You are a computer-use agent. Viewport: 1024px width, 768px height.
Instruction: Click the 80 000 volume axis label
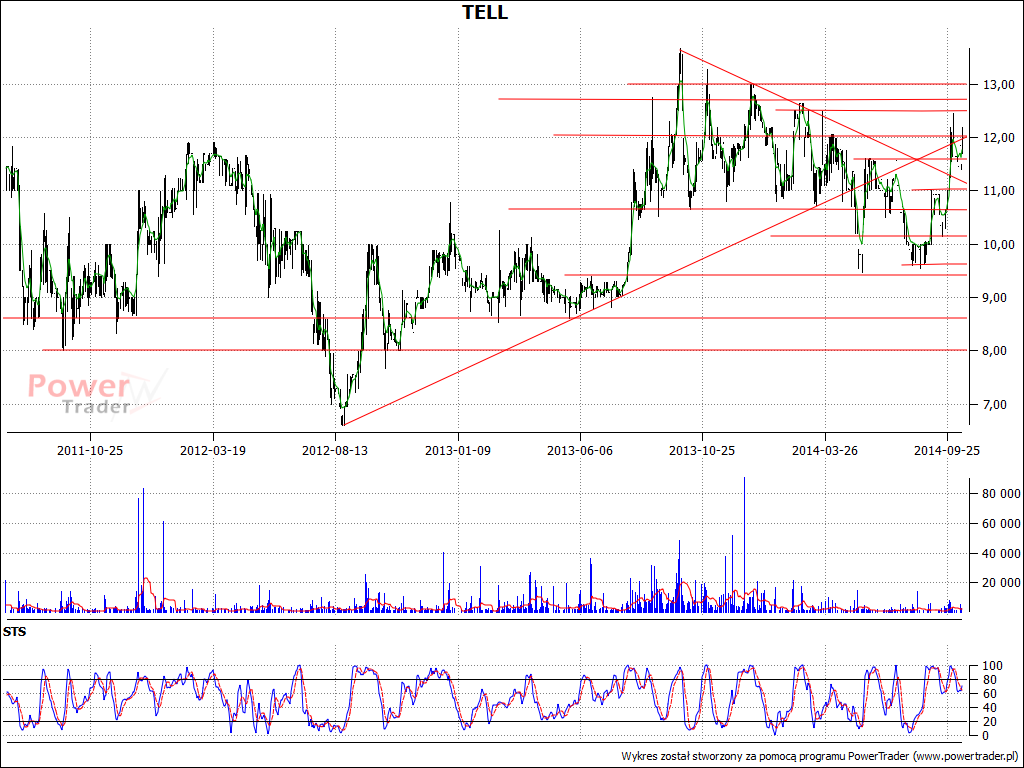pos(1001,494)
